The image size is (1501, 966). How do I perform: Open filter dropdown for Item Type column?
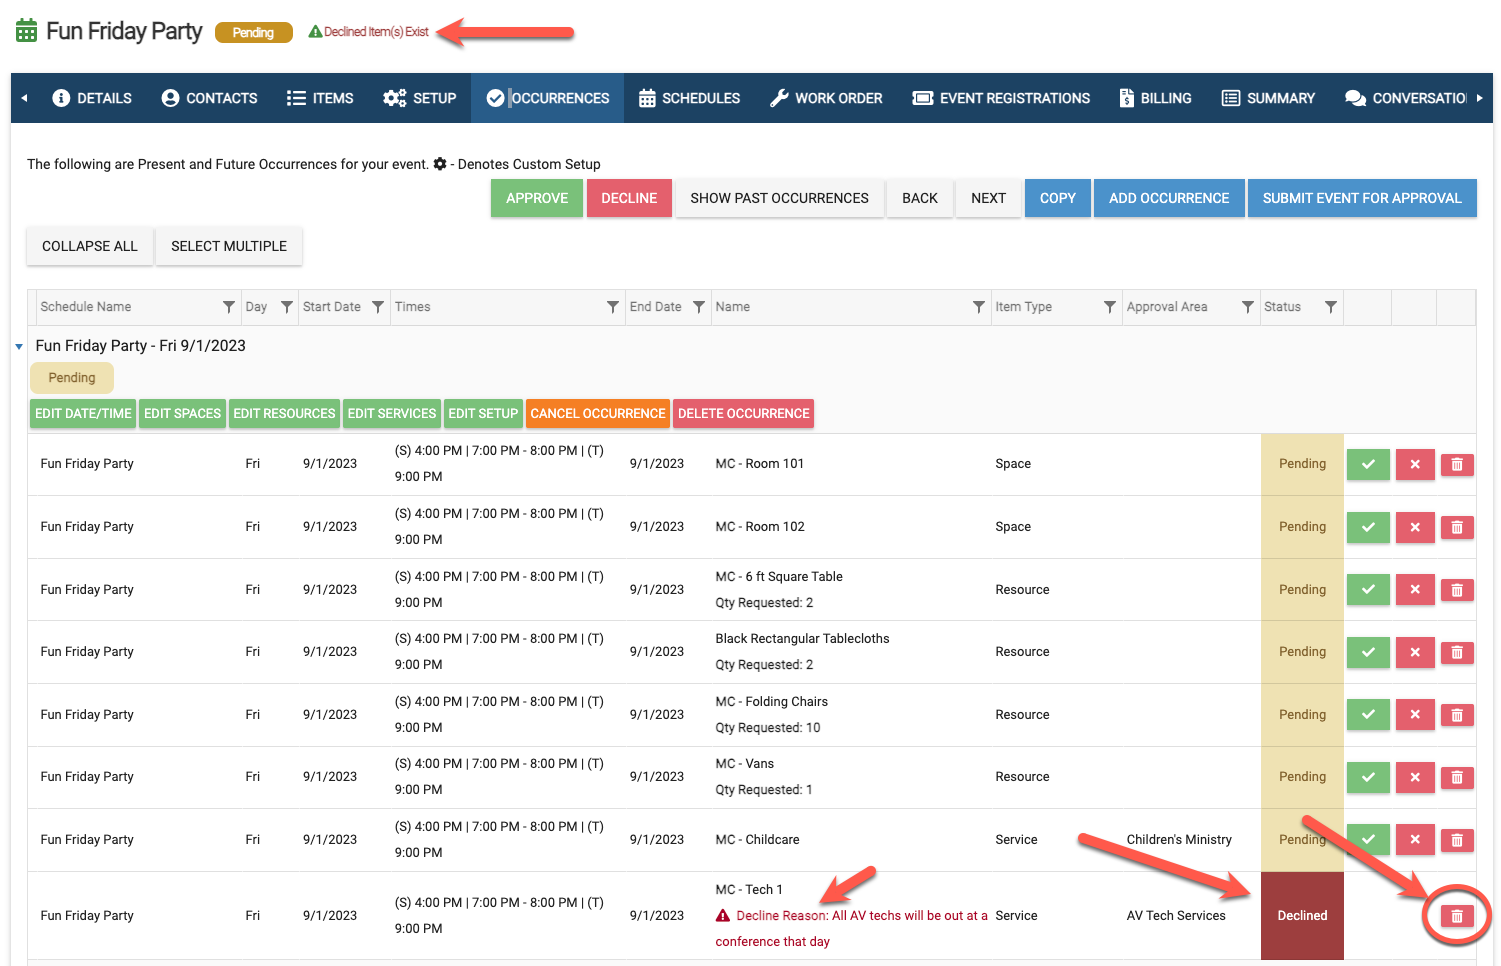[x=1109, y=307]
